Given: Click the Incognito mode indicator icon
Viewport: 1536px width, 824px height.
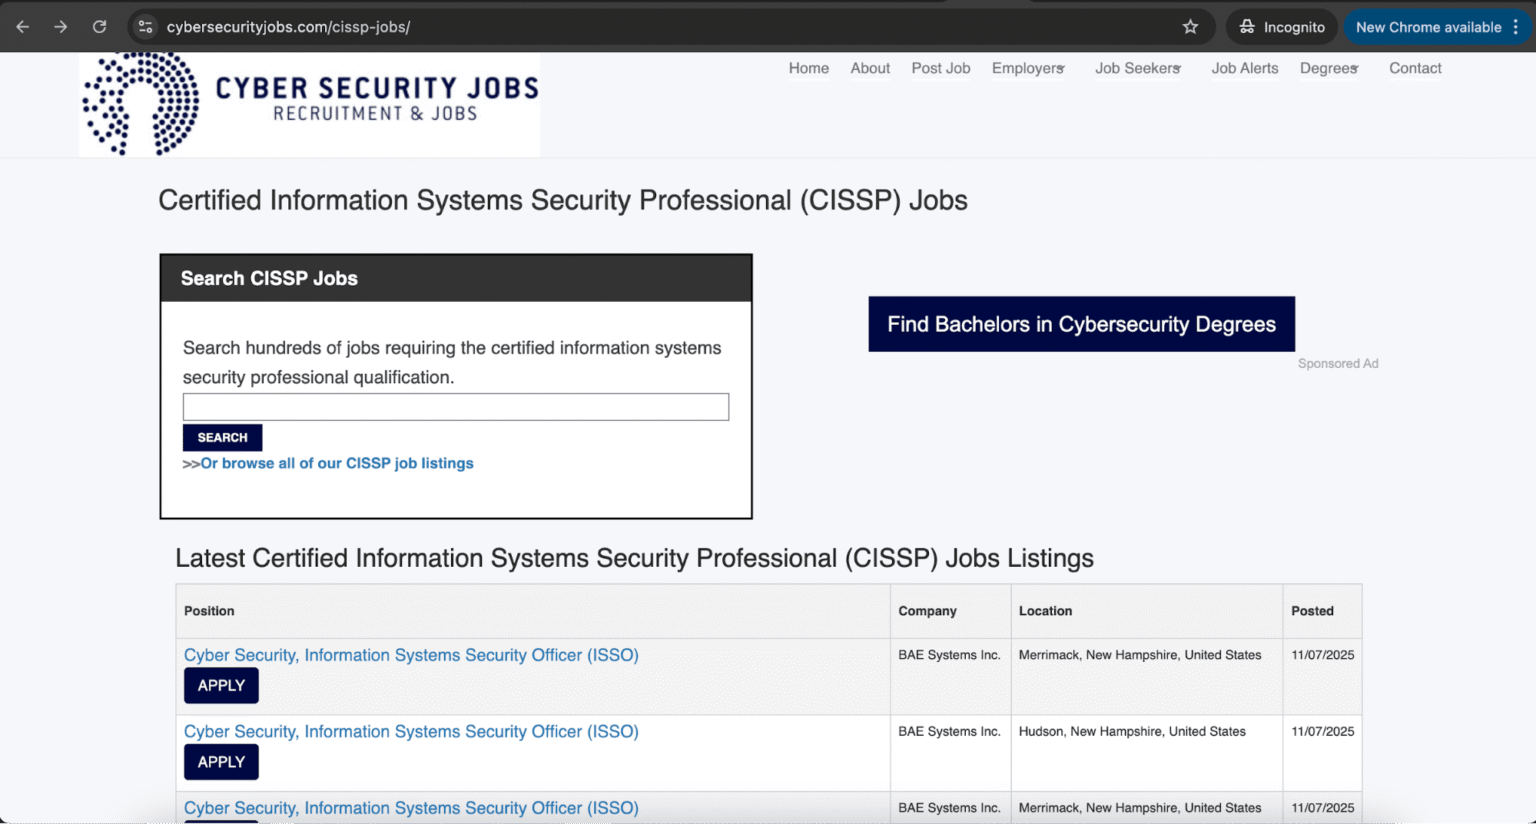Looking at the screenshot, I should tap(1244, 27).
